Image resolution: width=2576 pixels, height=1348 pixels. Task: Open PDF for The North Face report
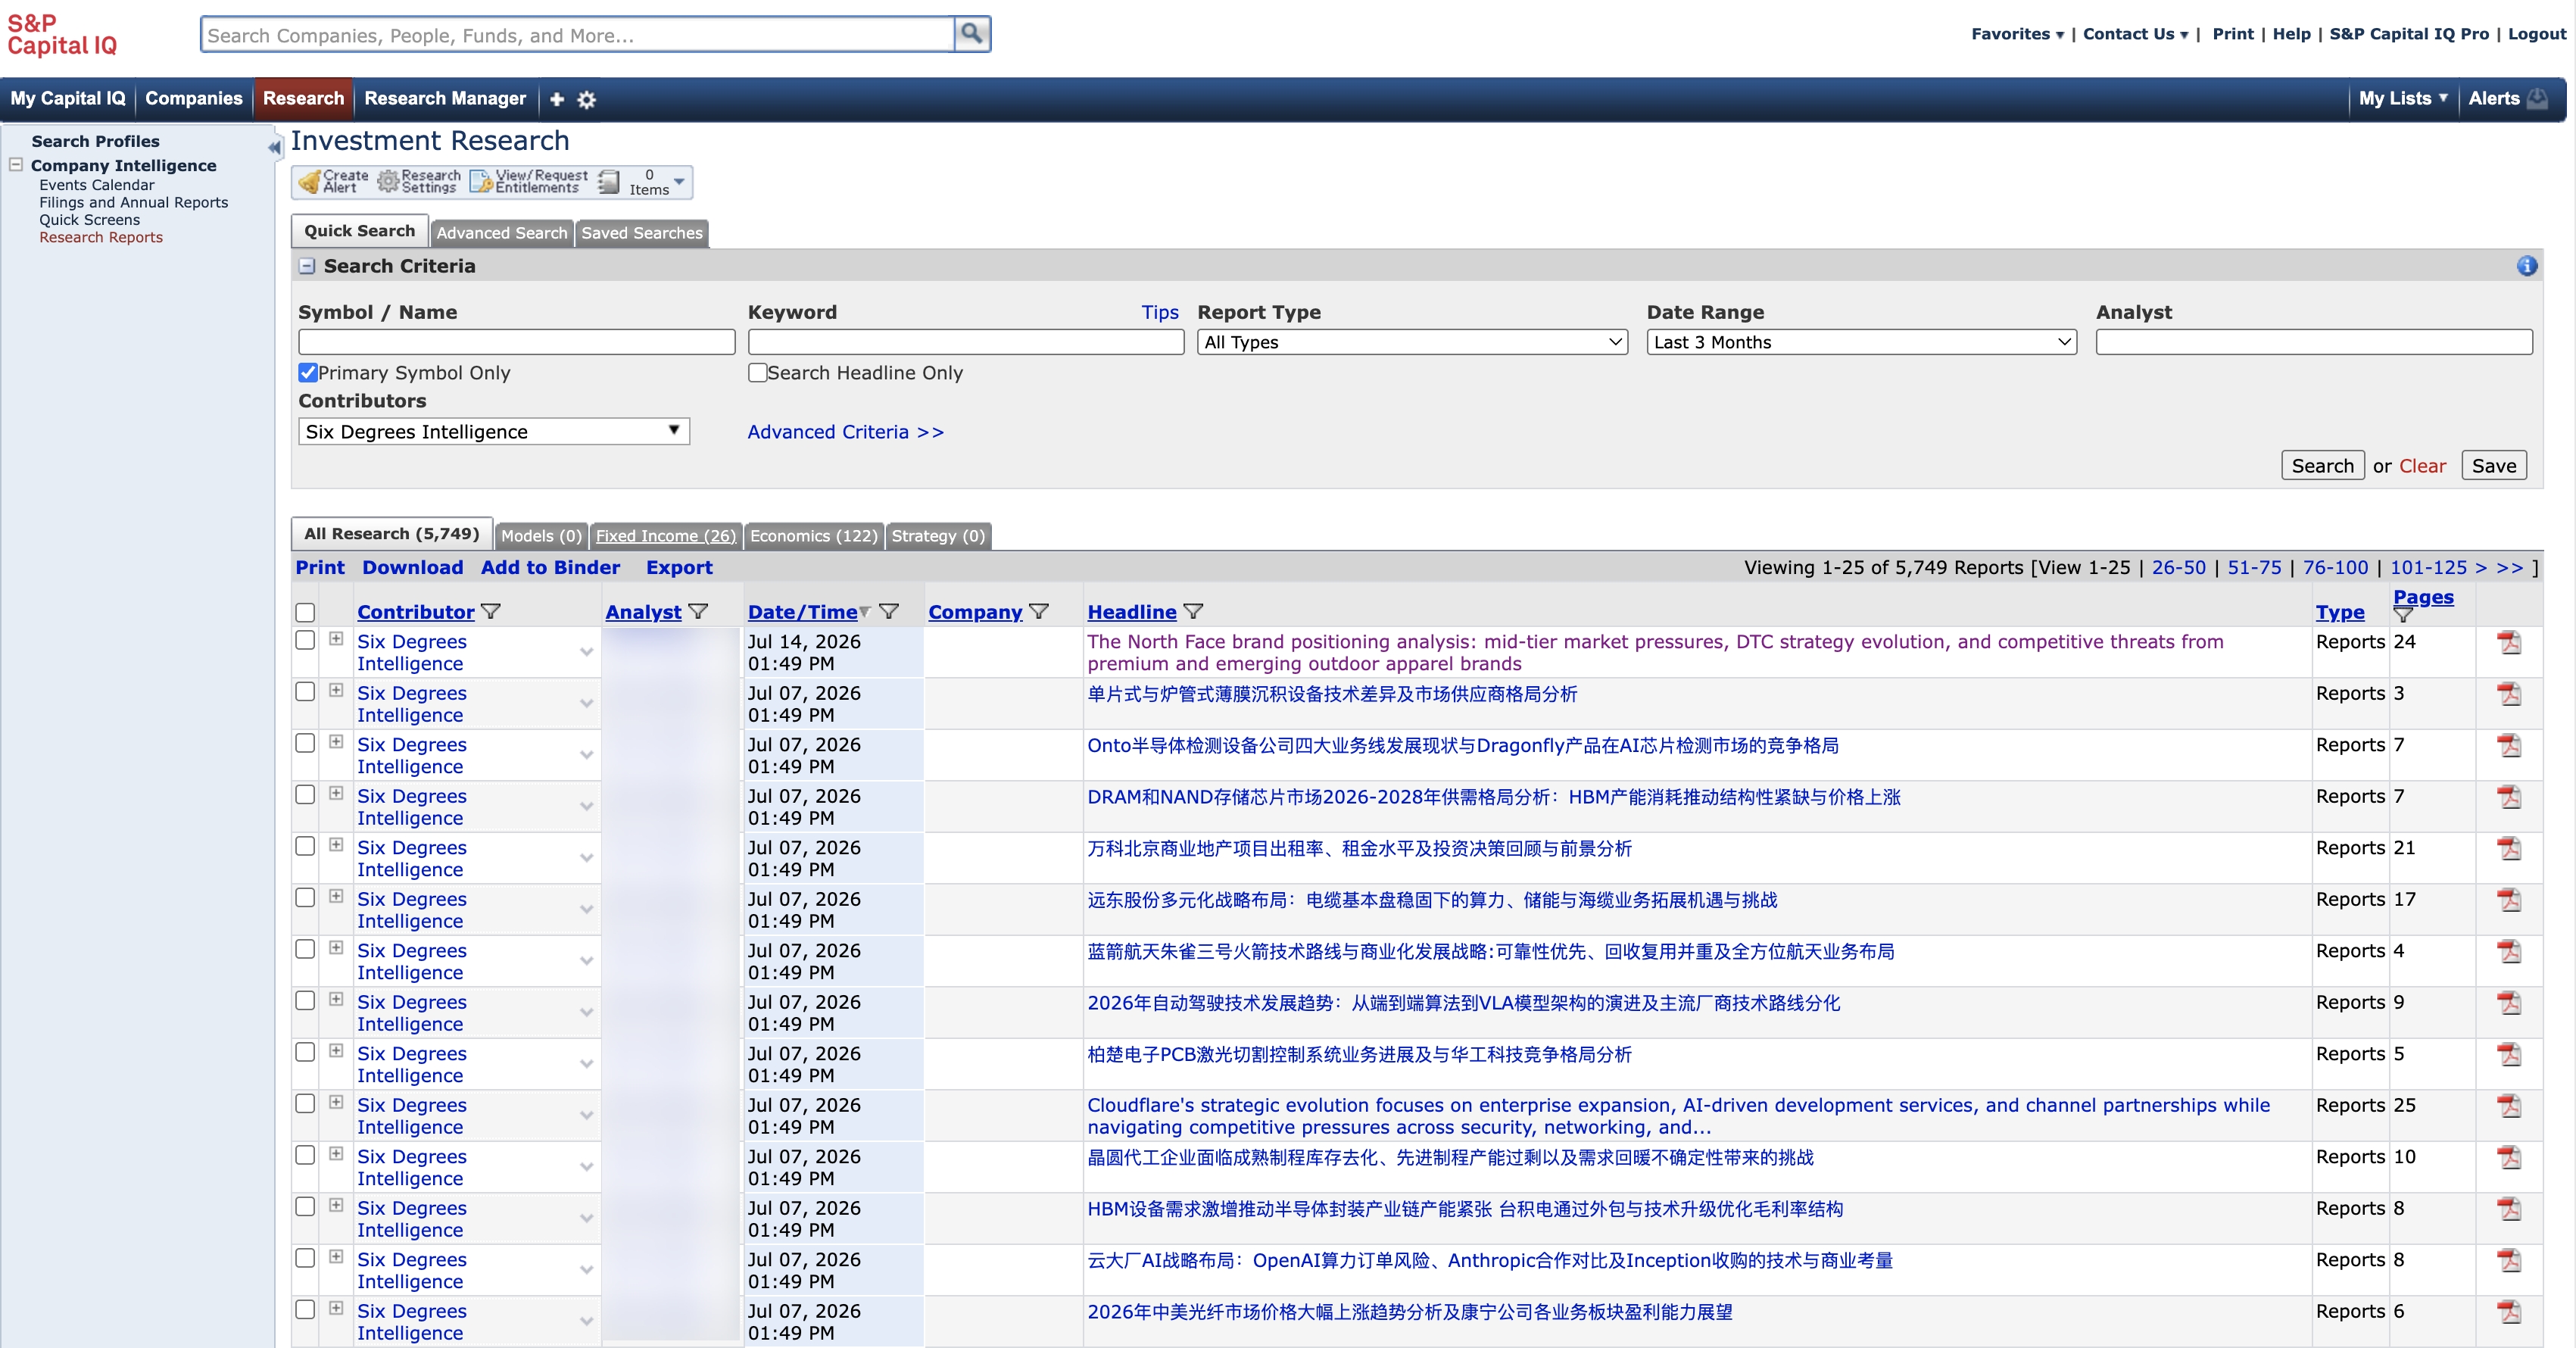[x=2509, y=643]
